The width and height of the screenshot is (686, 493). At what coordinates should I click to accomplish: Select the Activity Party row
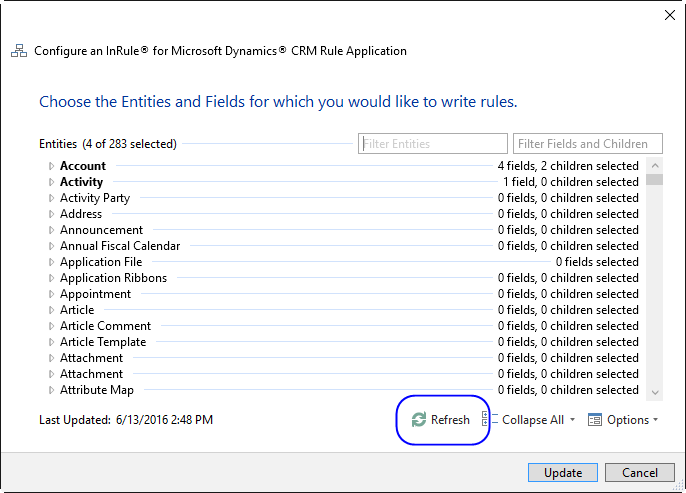(x=343, y=198)
